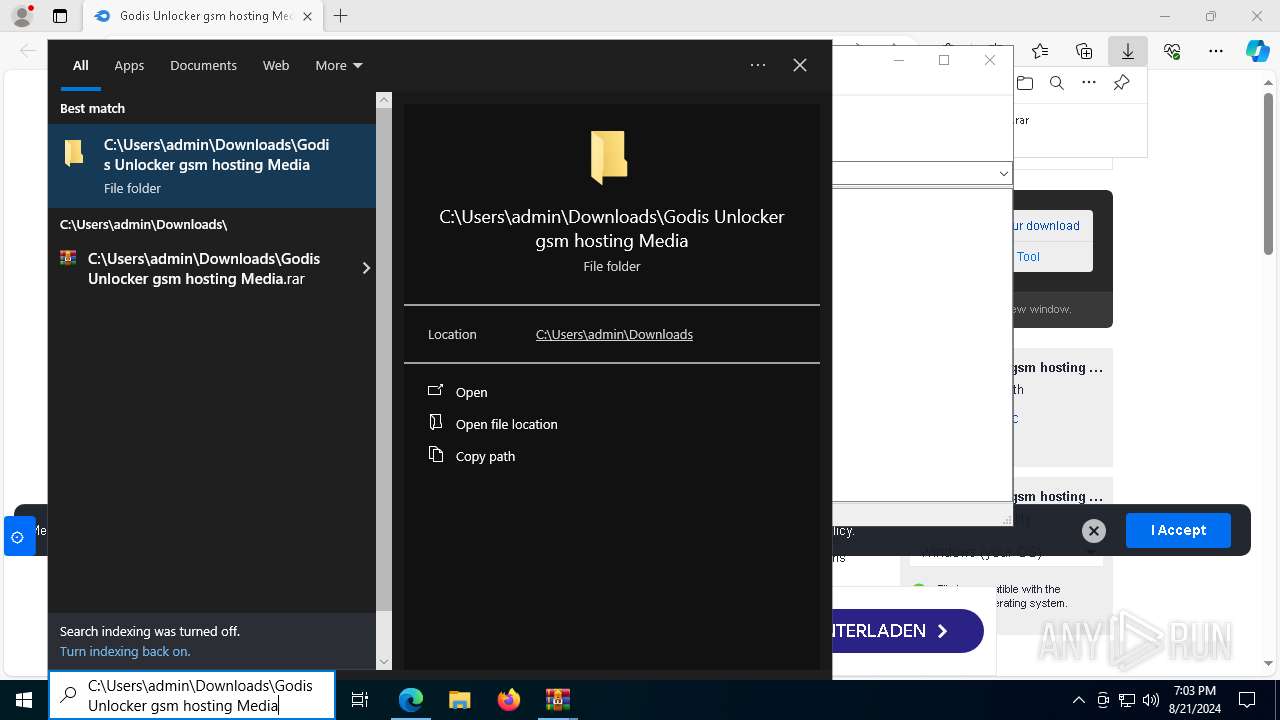
Task: Switch to Microsoft Edge on taskbar
Action: (x=411, y=699)
